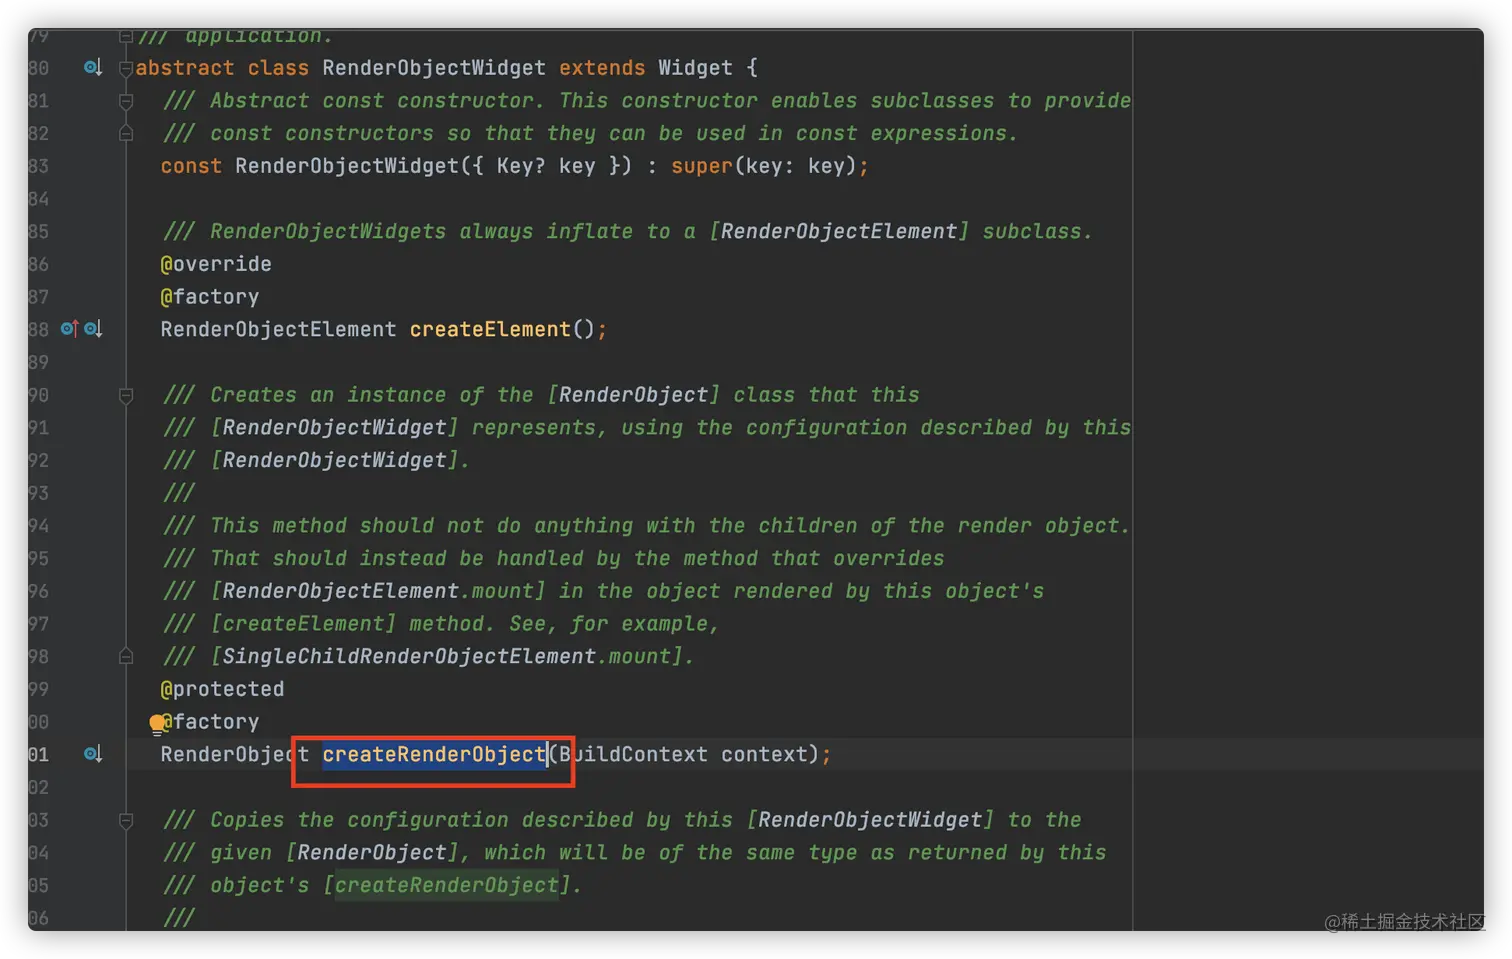Click the extends keyword

pos(602,68)
